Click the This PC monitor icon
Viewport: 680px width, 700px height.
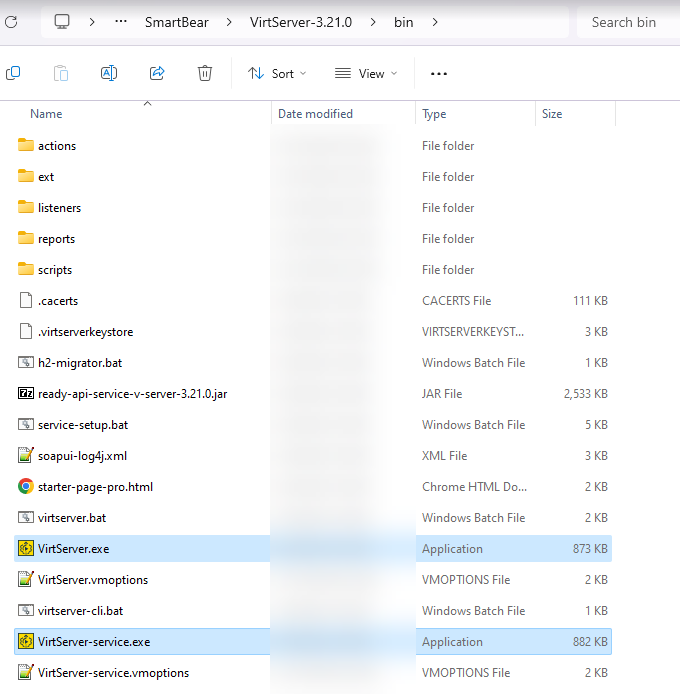point(62,21)
